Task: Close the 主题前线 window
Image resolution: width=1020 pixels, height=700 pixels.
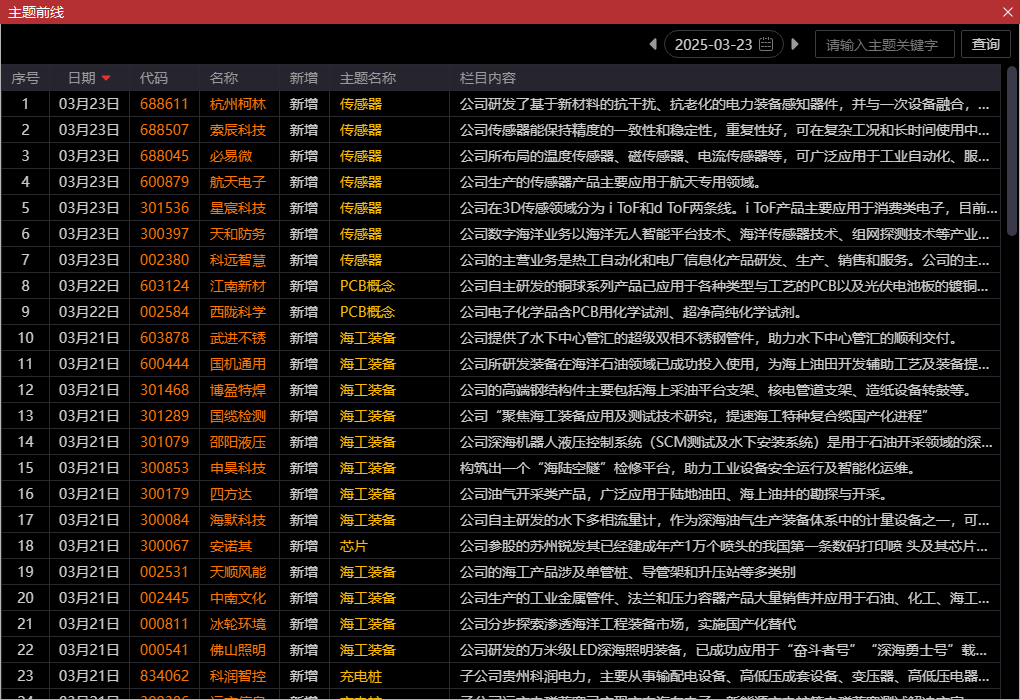Action: (x=1008, y=12)
